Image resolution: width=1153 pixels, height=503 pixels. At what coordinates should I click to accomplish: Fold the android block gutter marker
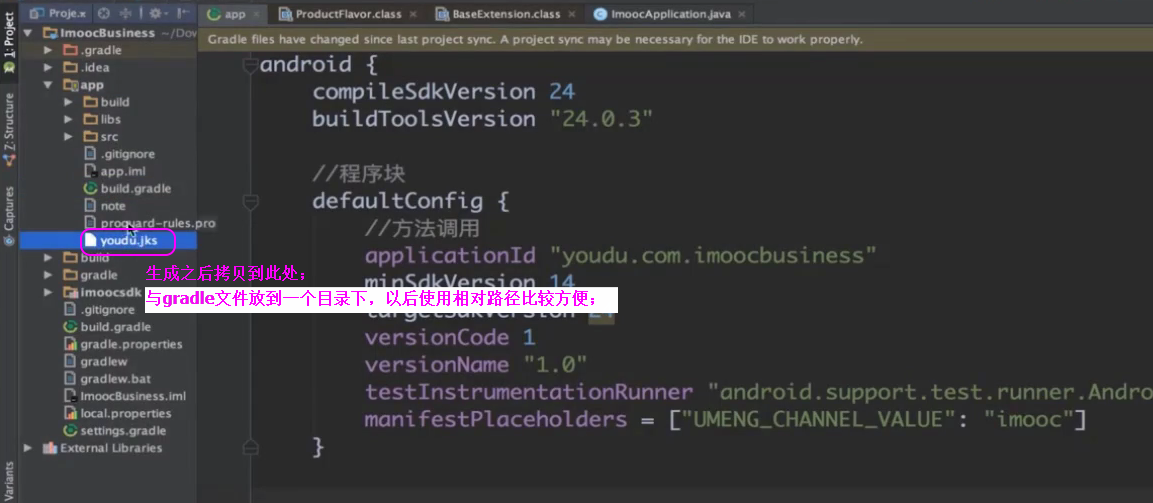(x=251, y=65)
